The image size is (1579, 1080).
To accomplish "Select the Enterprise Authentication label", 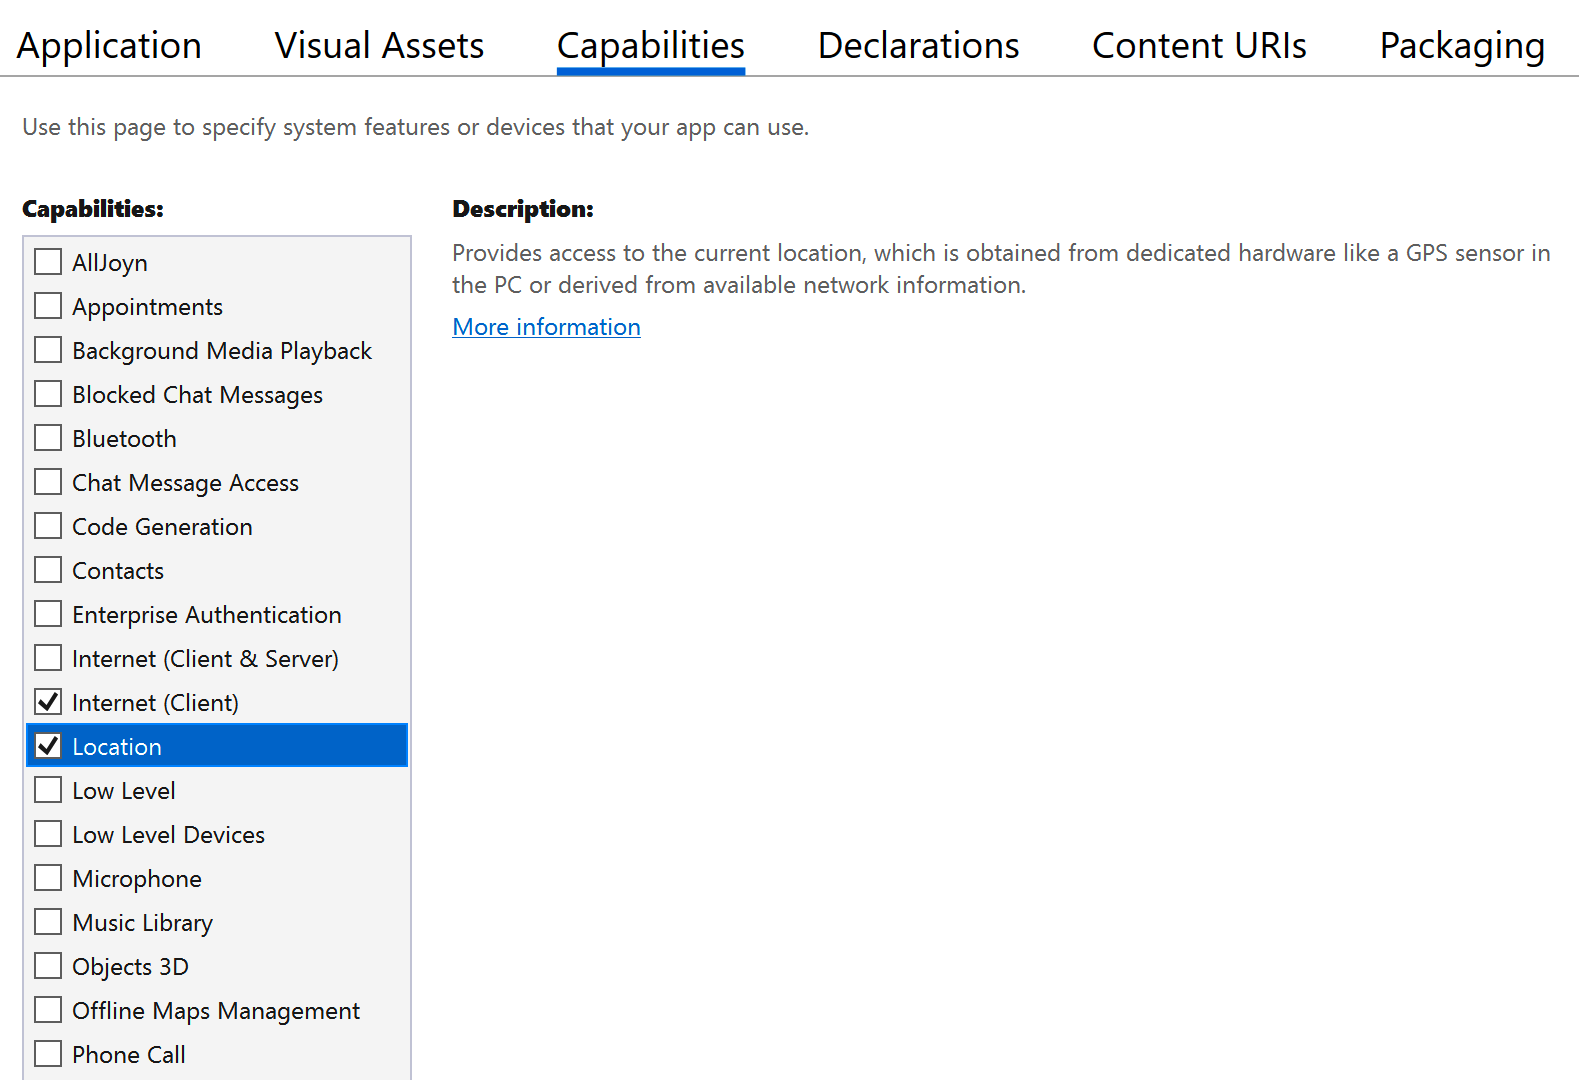I will click(x=207, y=615).
